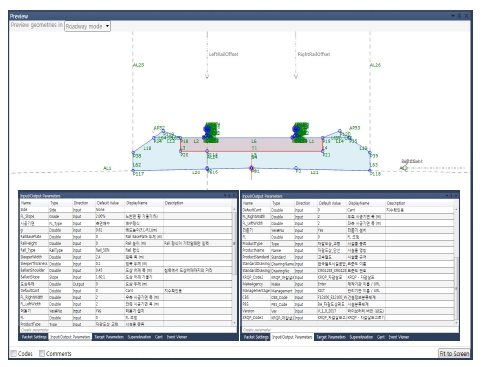
Task: Open the Preview panel options arrow
Action: click(453, 16)
